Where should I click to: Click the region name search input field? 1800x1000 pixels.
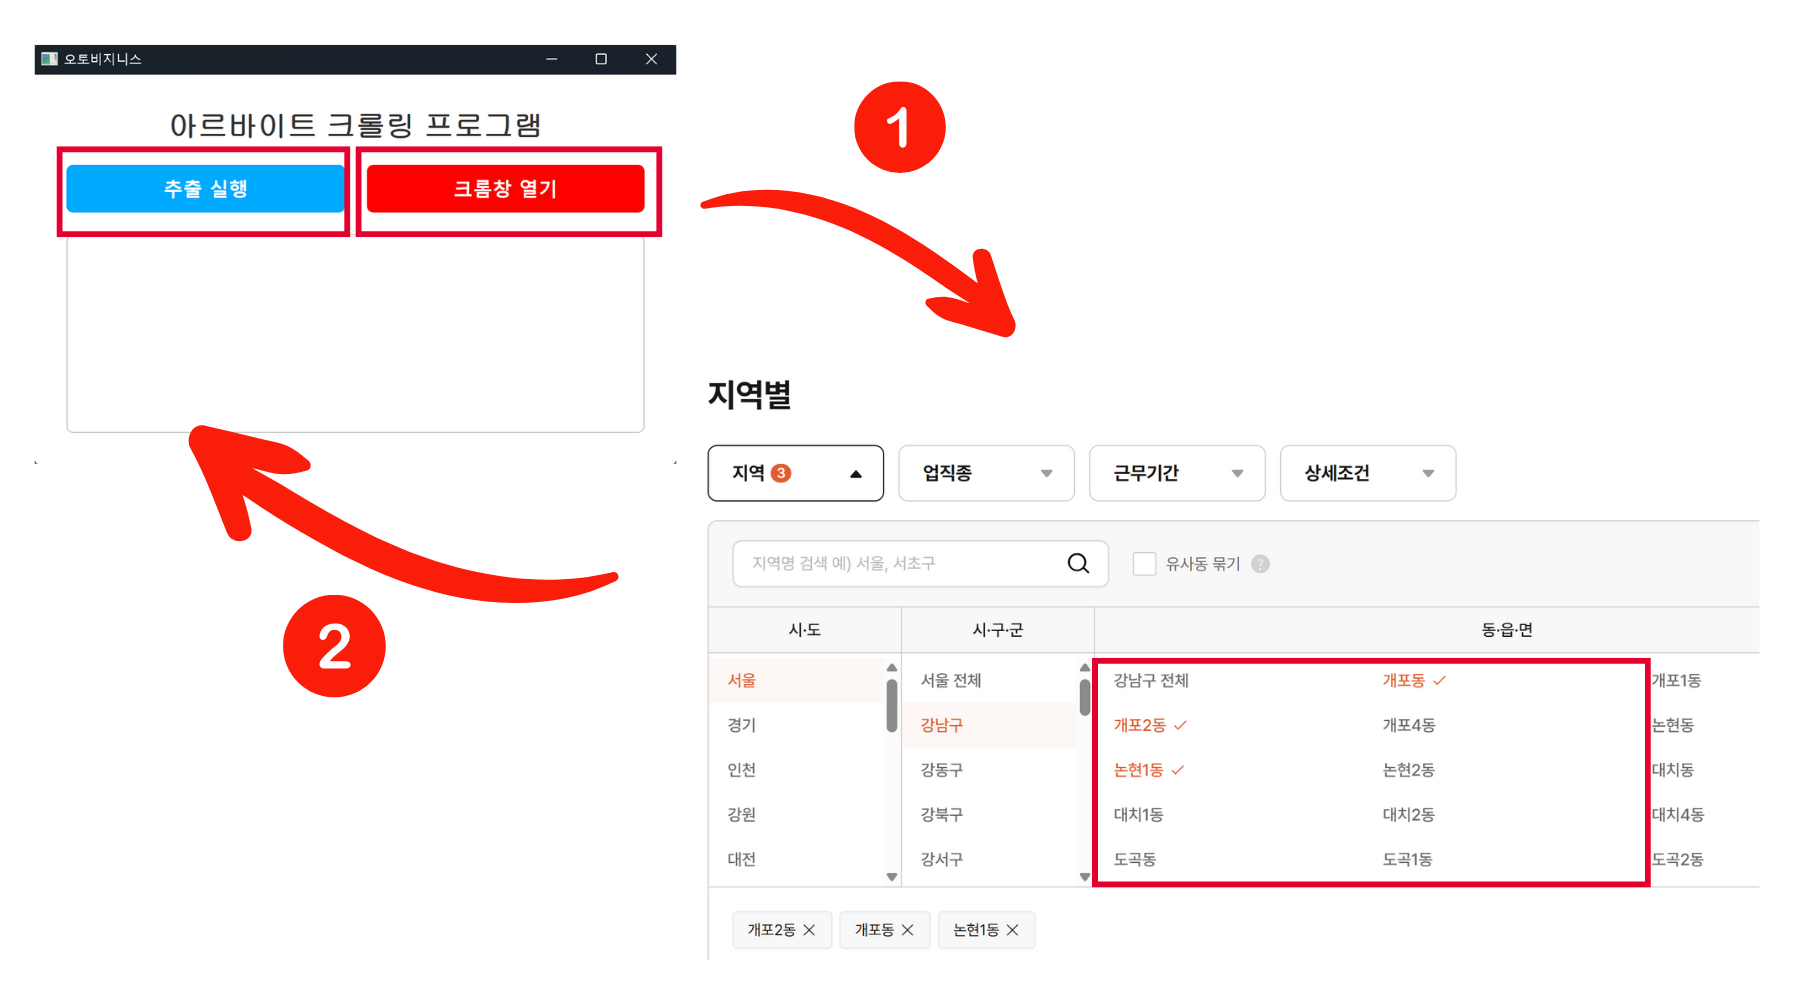pos(900,563)
